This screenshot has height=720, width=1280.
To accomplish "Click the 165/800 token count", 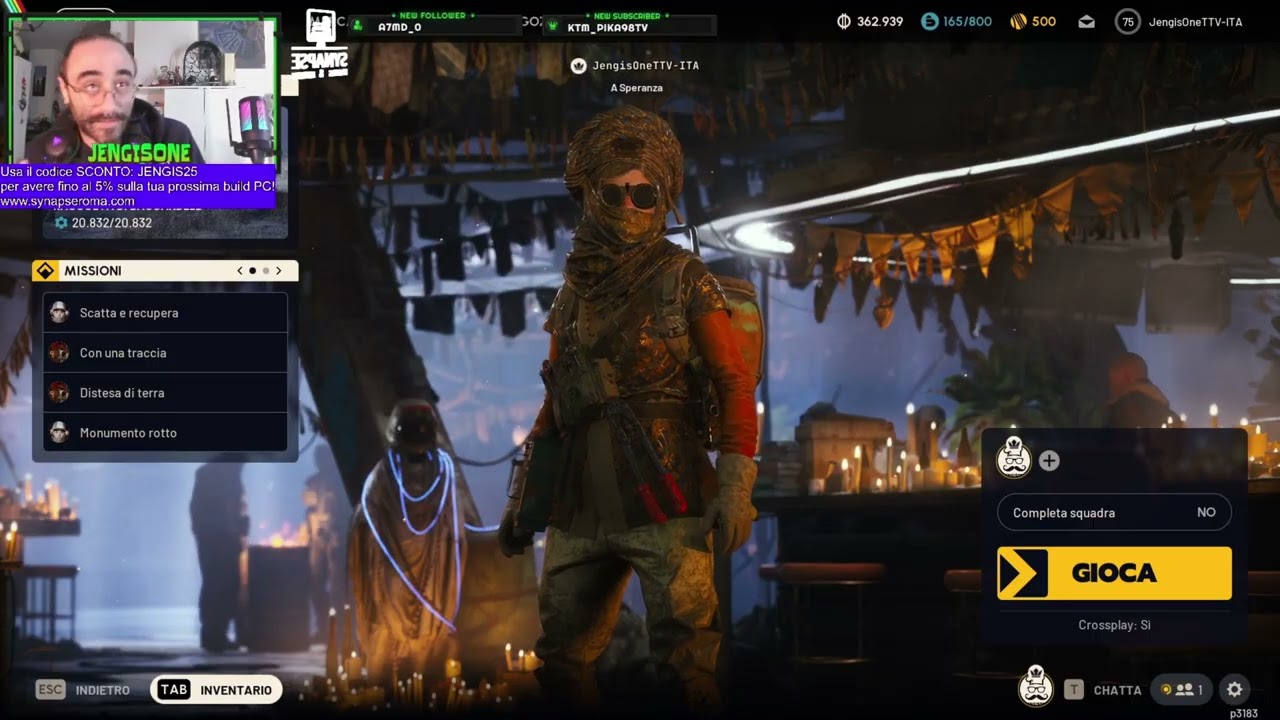I will pos(967,21).
